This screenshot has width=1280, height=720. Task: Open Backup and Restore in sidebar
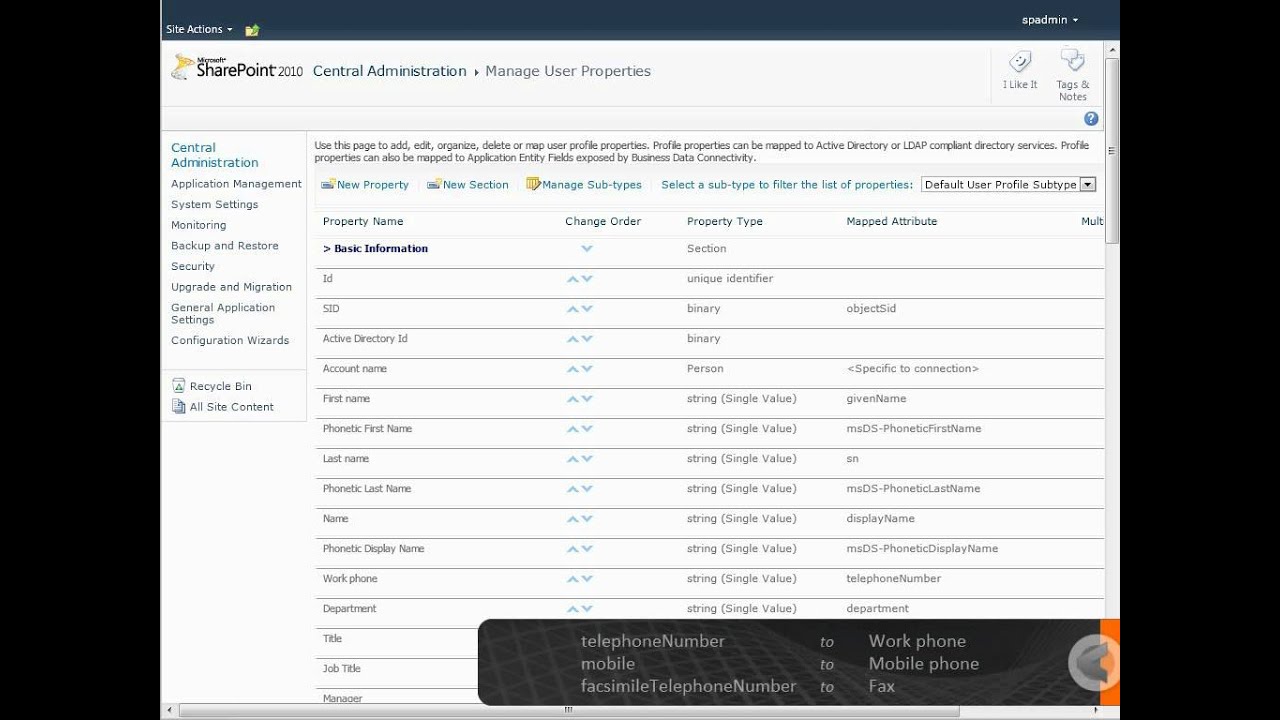coord(225,246)
